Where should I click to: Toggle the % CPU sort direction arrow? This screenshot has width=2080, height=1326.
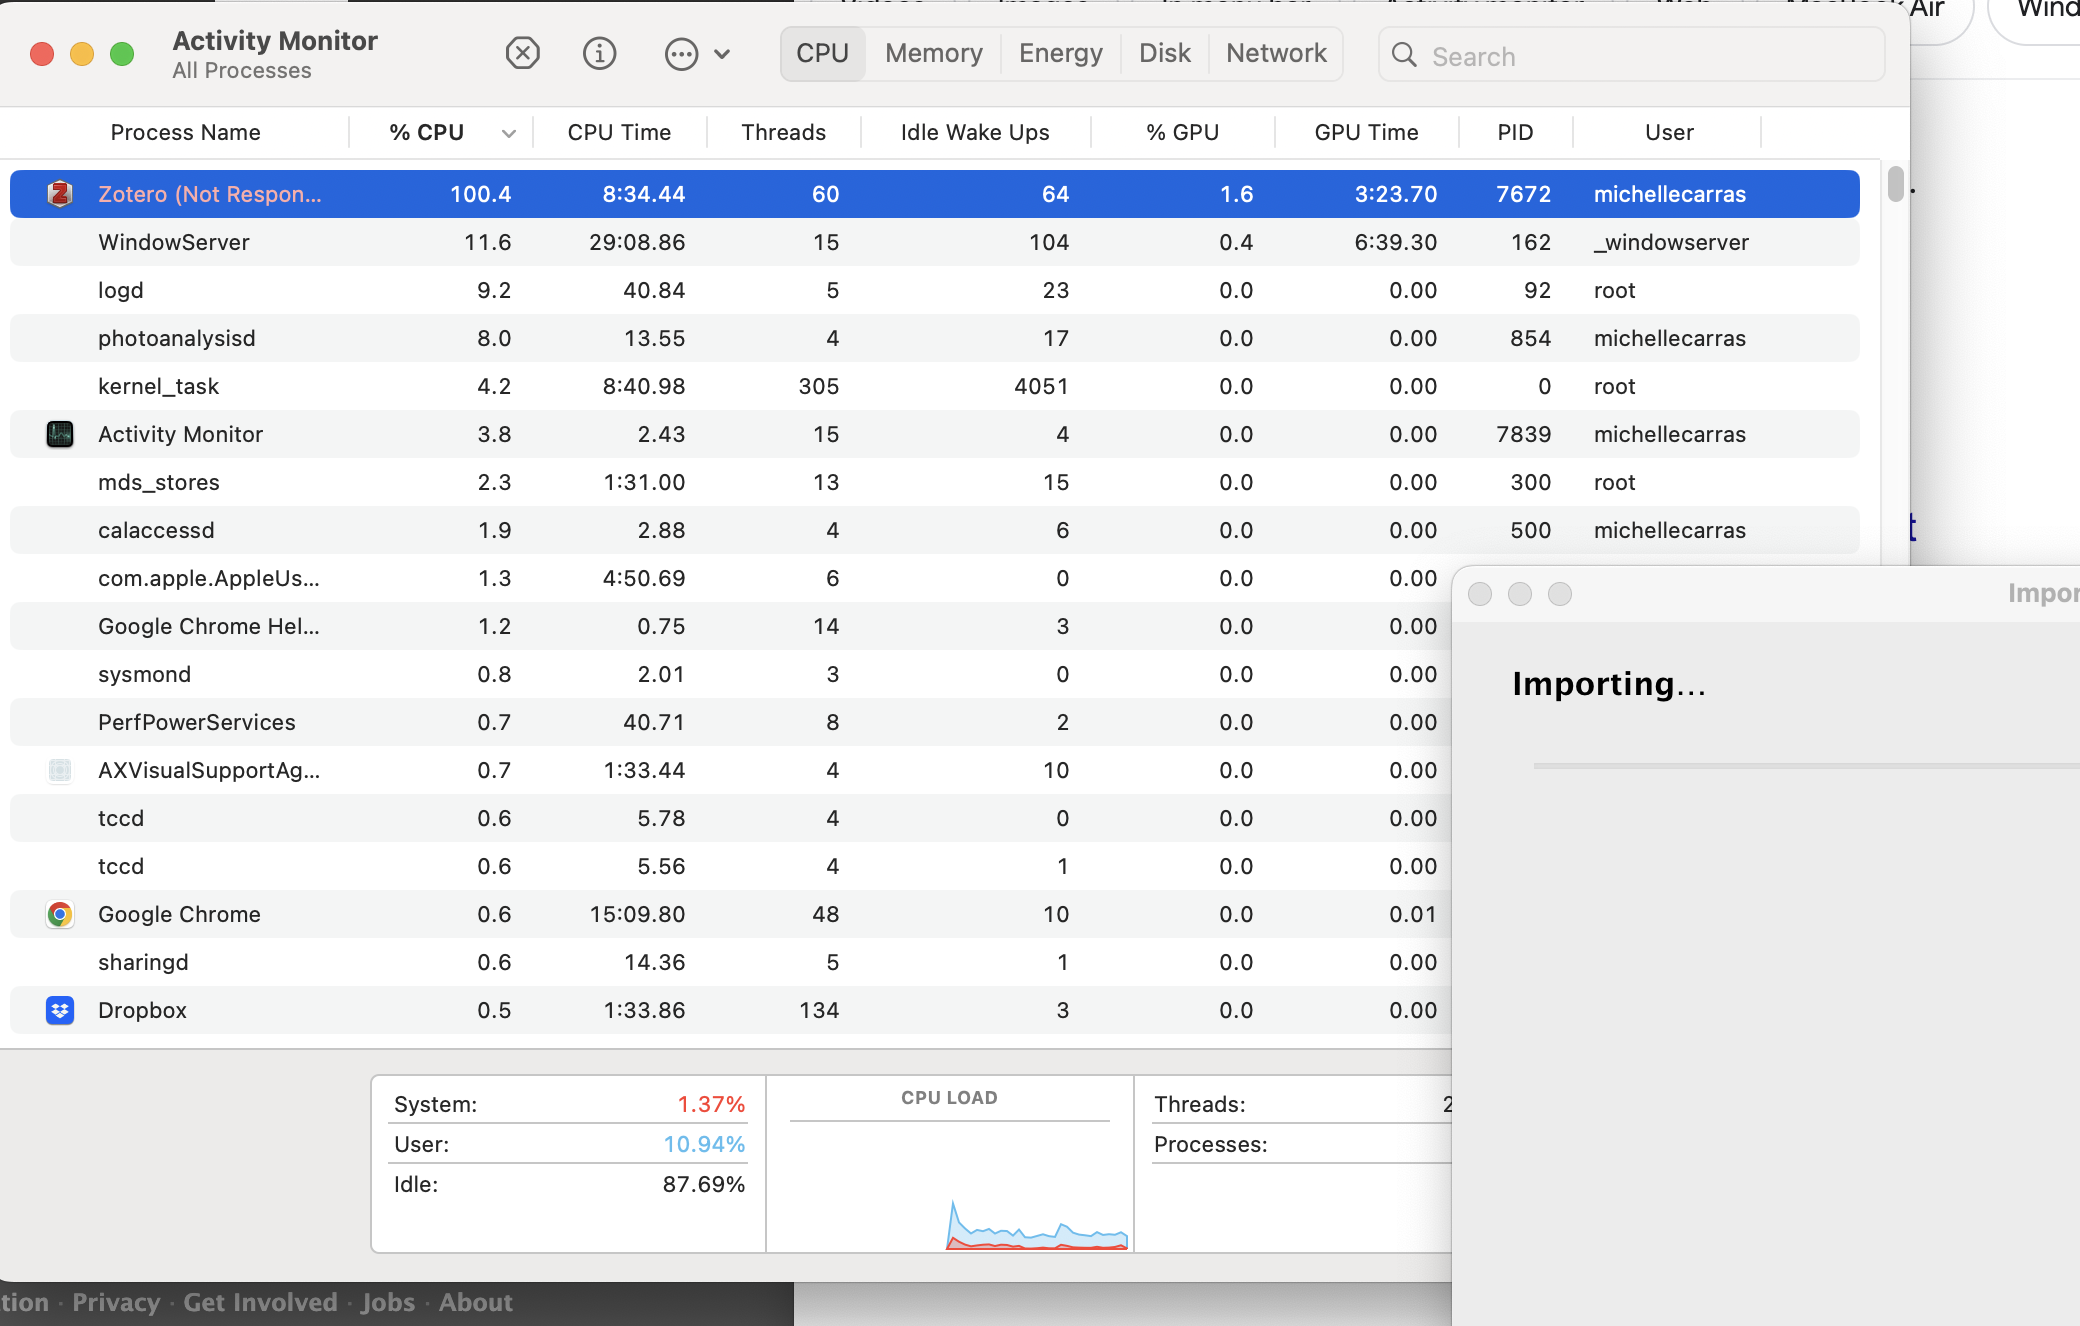[x=508, y=133]
